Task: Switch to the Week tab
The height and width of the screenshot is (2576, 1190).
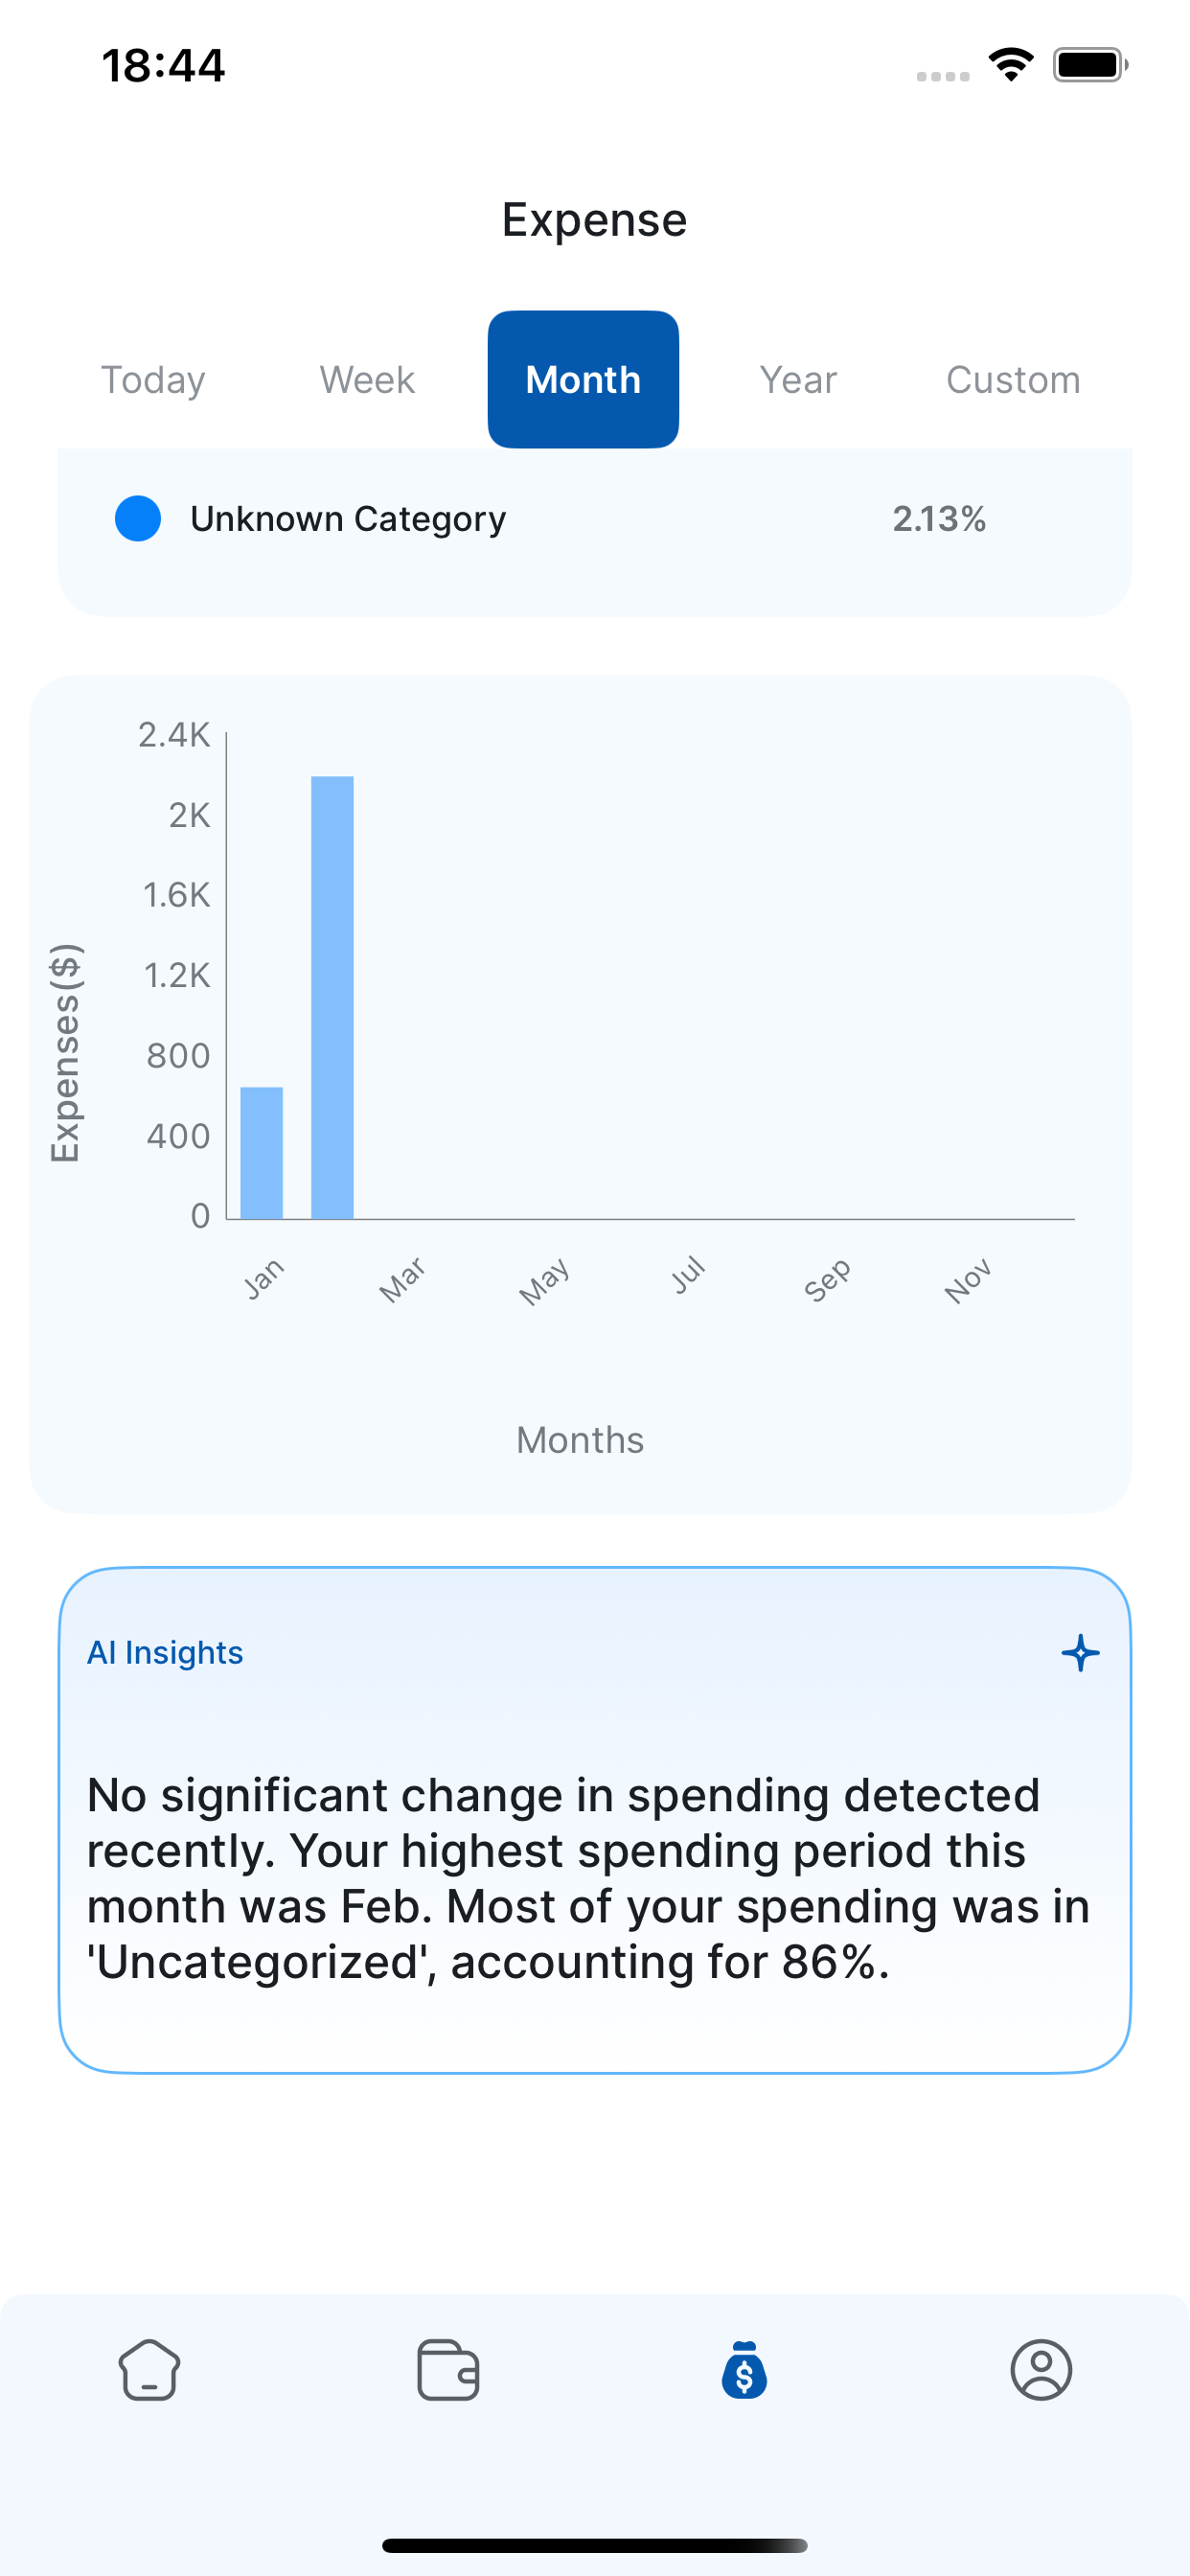Action: point(367,380)
